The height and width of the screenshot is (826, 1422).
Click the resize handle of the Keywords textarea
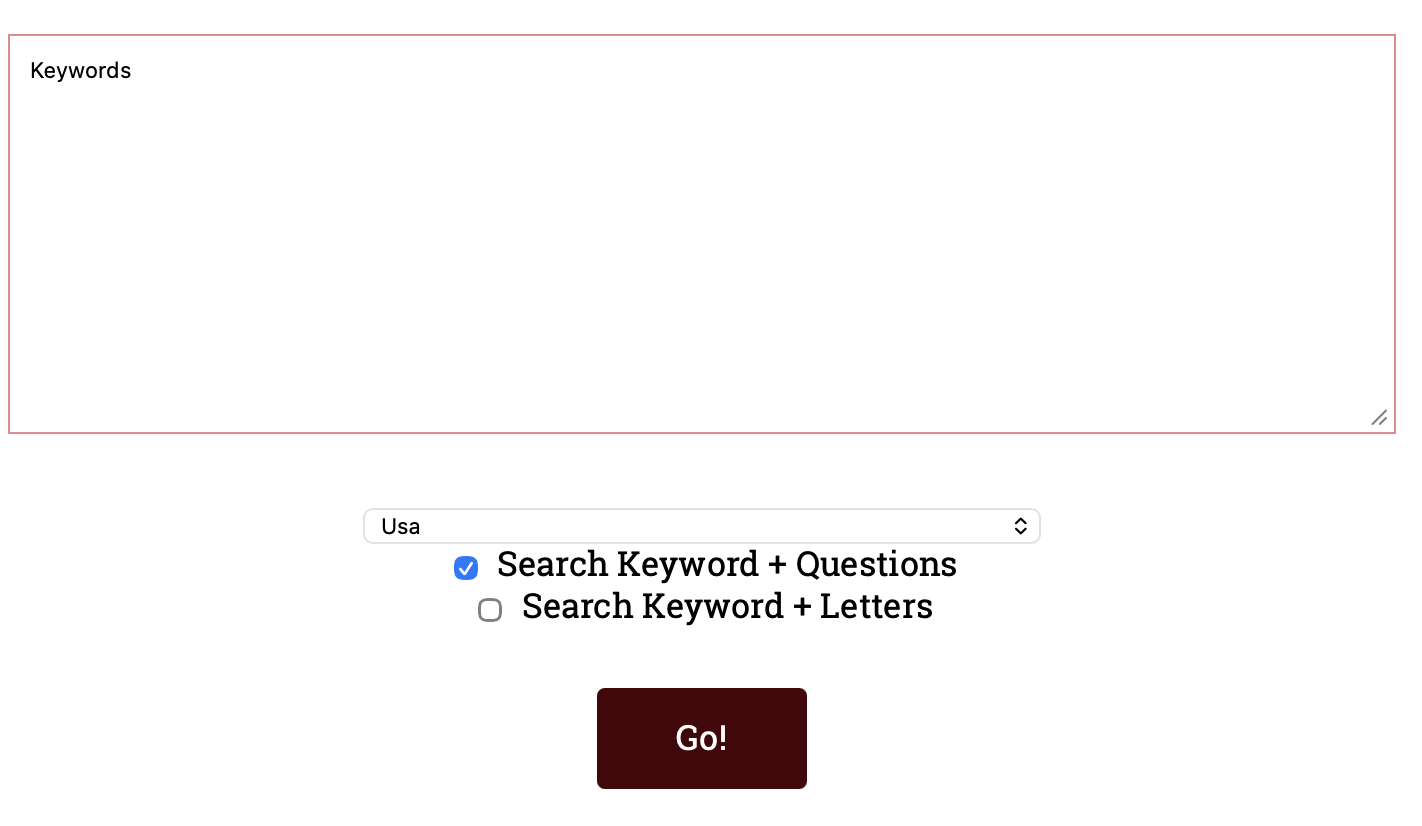click(x=1380, y=418)
